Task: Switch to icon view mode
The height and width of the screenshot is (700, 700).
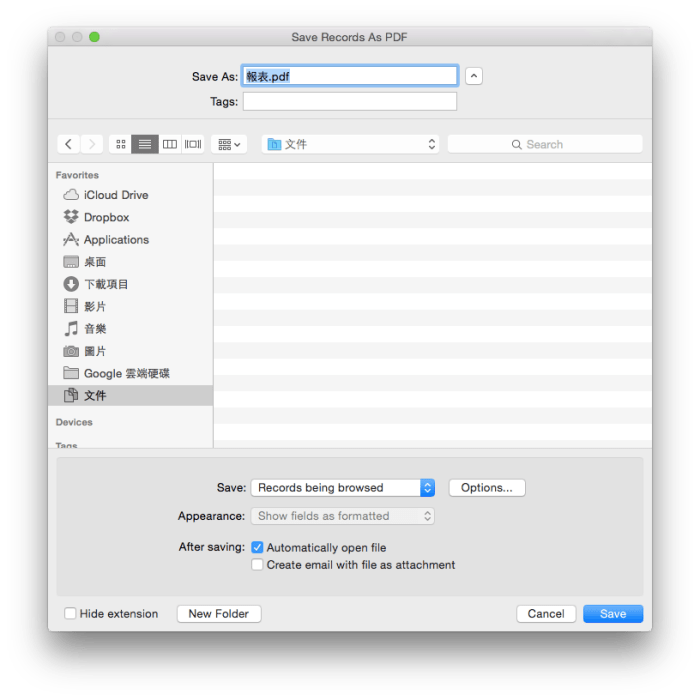Action: [121, 144]
